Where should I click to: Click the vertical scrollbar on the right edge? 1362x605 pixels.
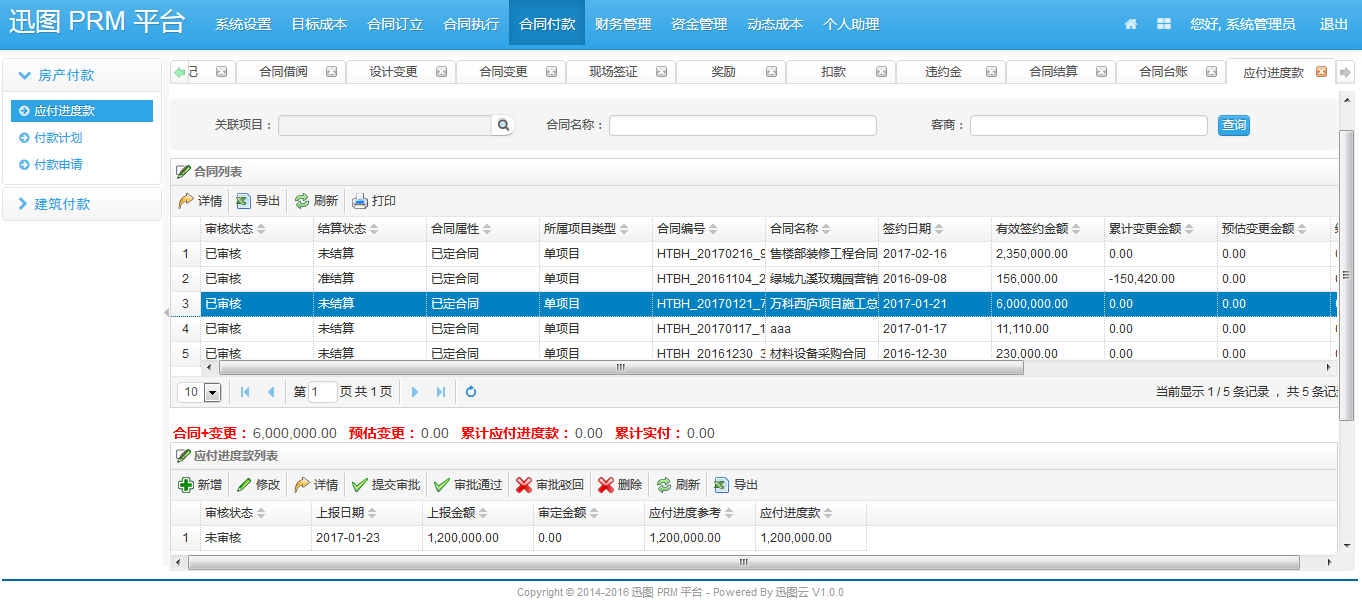click(1347, 275)
